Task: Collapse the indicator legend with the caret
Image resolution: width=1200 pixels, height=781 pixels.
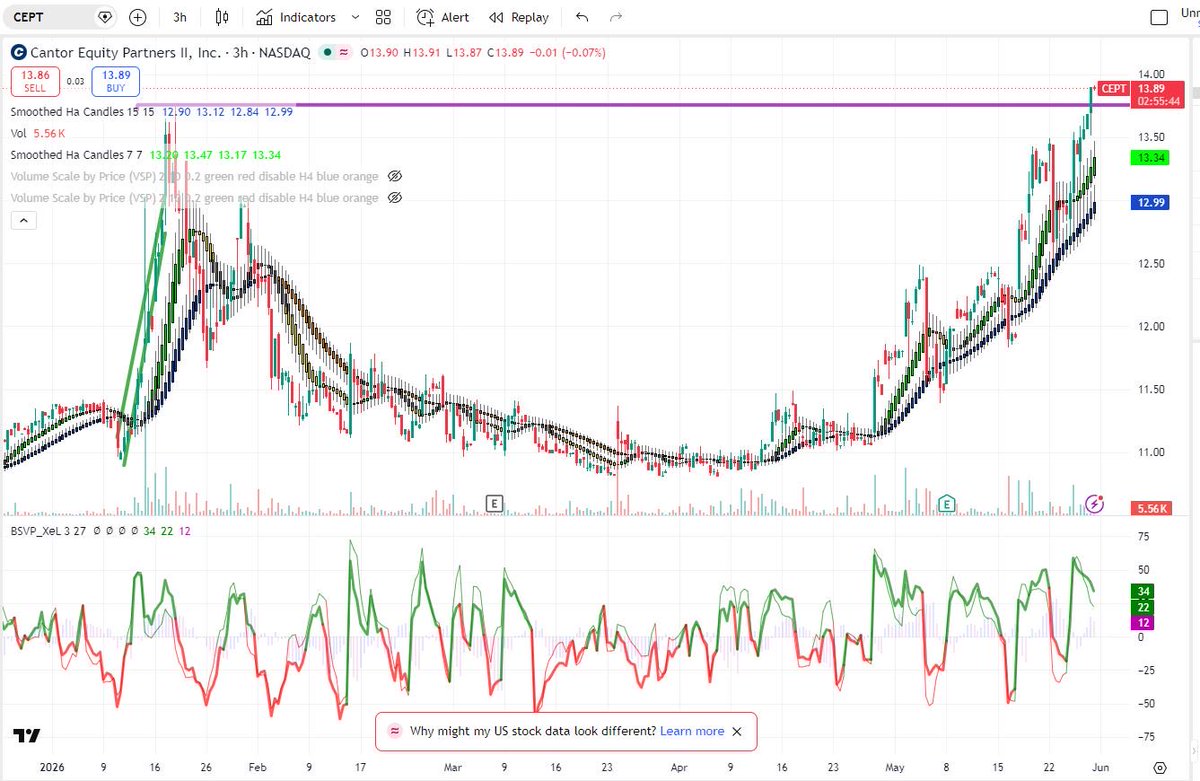Action: (24, 221)
